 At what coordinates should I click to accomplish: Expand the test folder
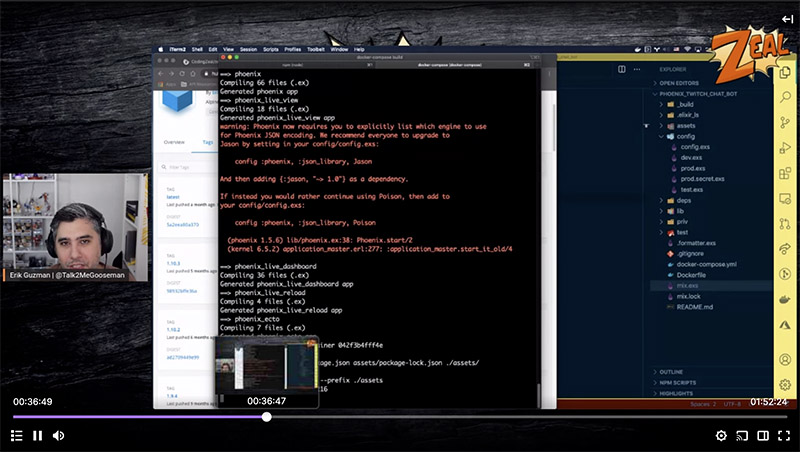tap(682, 232)
